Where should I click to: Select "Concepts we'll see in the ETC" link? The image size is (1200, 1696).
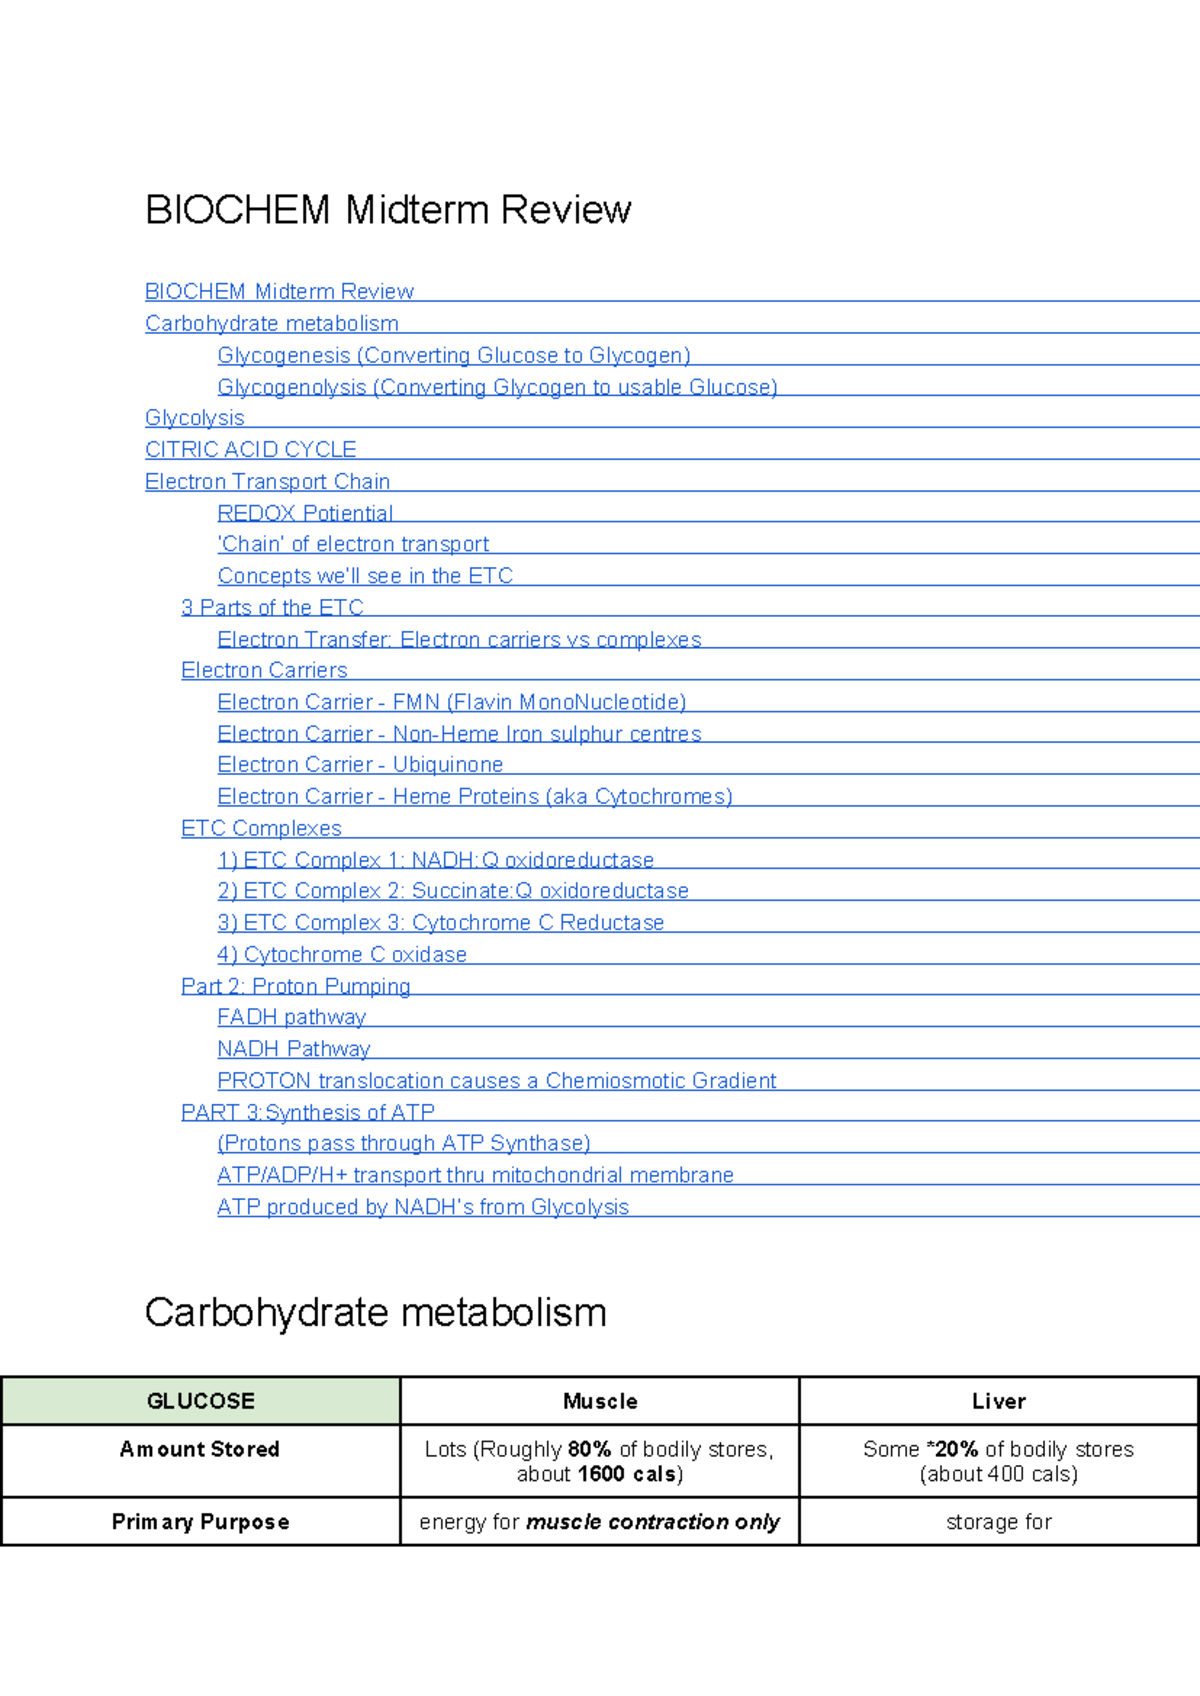pyautogui.click(x=365, y=576)
